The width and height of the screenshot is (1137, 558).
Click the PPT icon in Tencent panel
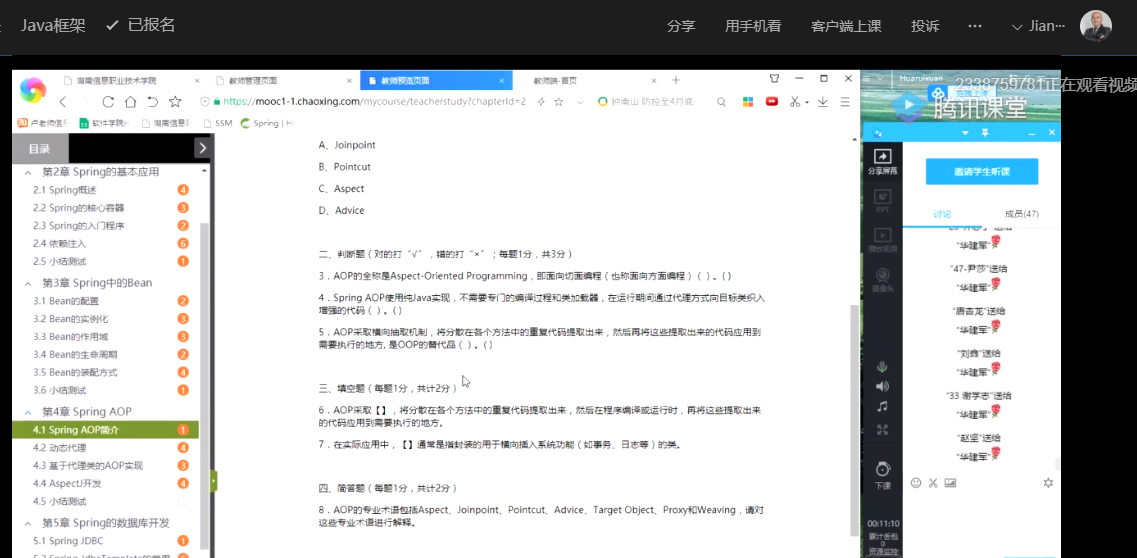882,201
